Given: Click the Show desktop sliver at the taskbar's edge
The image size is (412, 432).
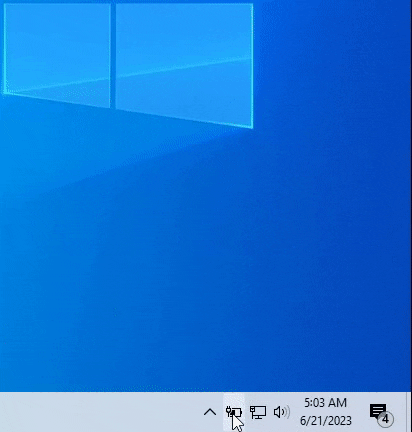Looking at the screenshot, I should 409,412.
